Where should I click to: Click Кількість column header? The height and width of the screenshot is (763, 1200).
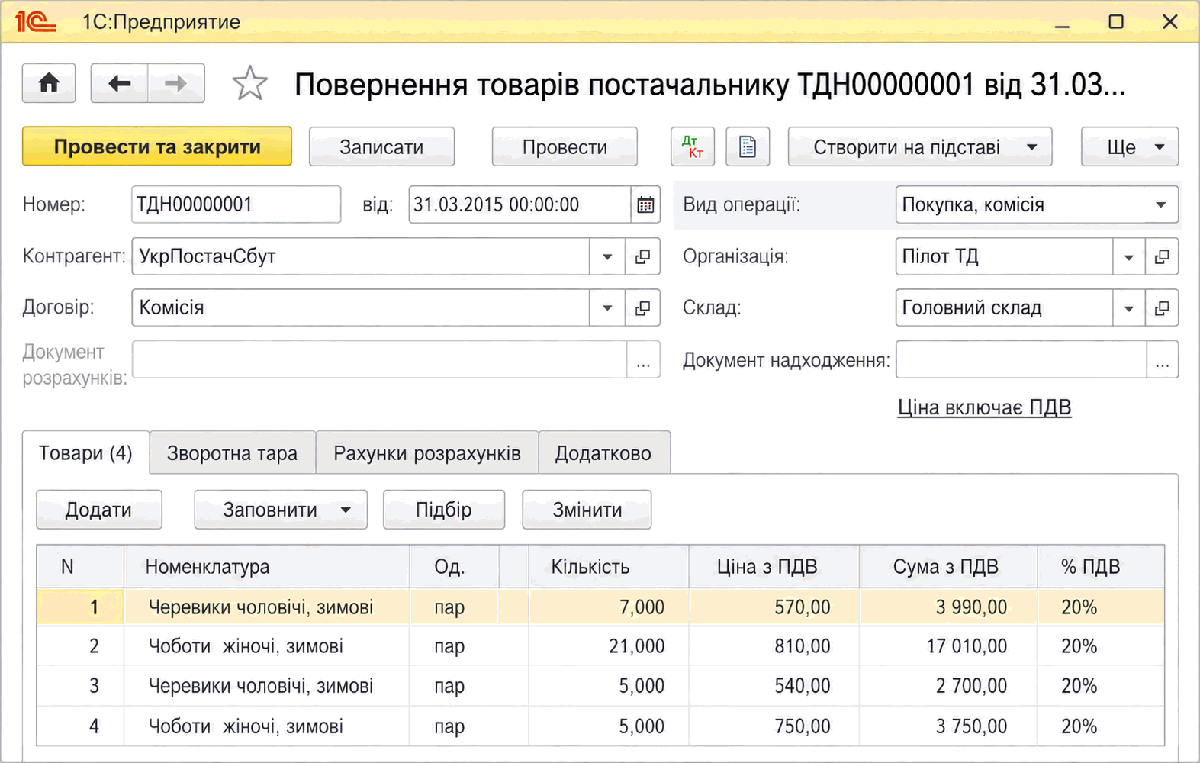pyautogui.click(x=609, y=567)
